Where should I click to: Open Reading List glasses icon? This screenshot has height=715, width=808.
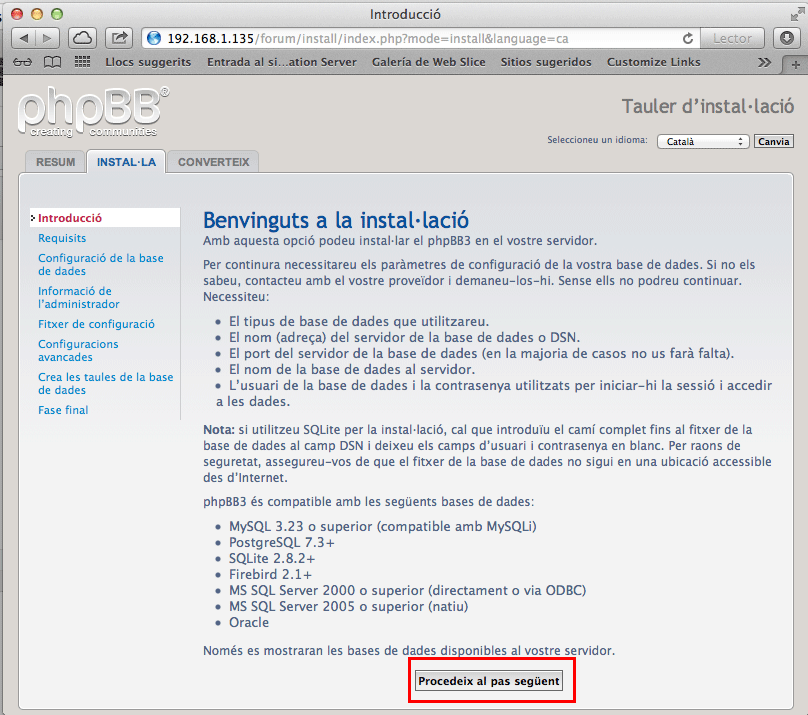pos(22,62)
